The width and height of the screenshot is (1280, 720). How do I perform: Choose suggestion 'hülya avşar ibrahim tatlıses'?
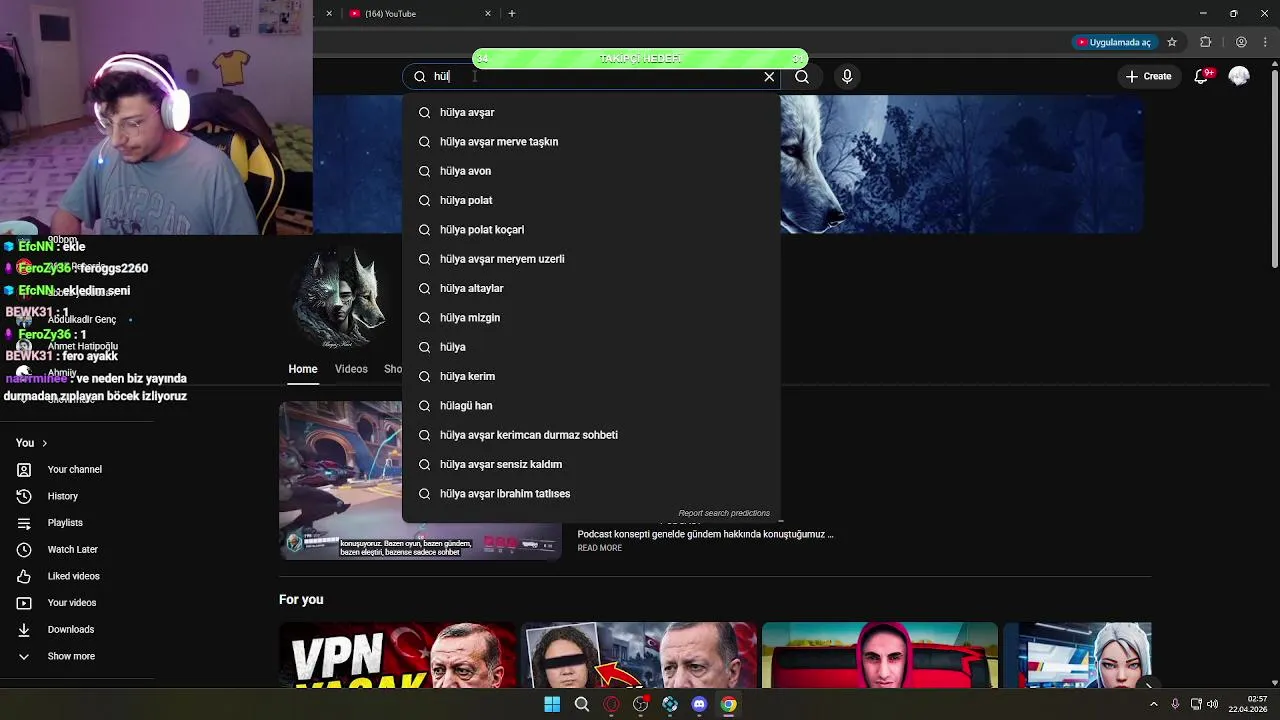[591, 494]
